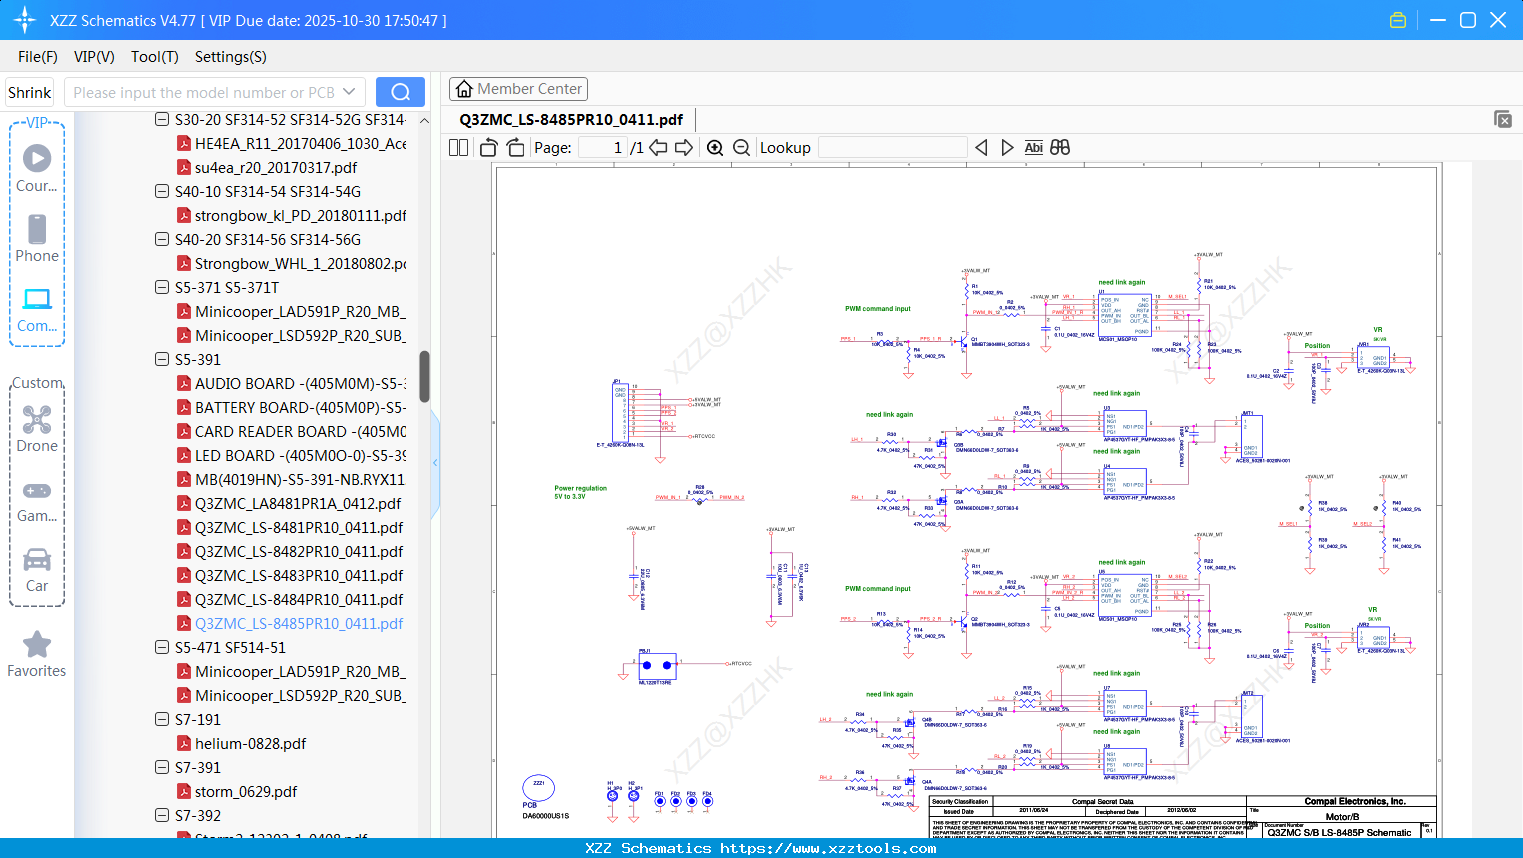This screenshot has height=858, width=1523.
Task: Click the file tree vertical scrollbar
Action: coord(424,376)
